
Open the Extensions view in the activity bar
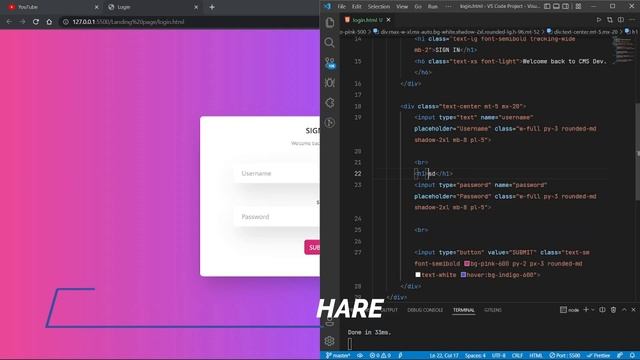click(x=330, y=103)
